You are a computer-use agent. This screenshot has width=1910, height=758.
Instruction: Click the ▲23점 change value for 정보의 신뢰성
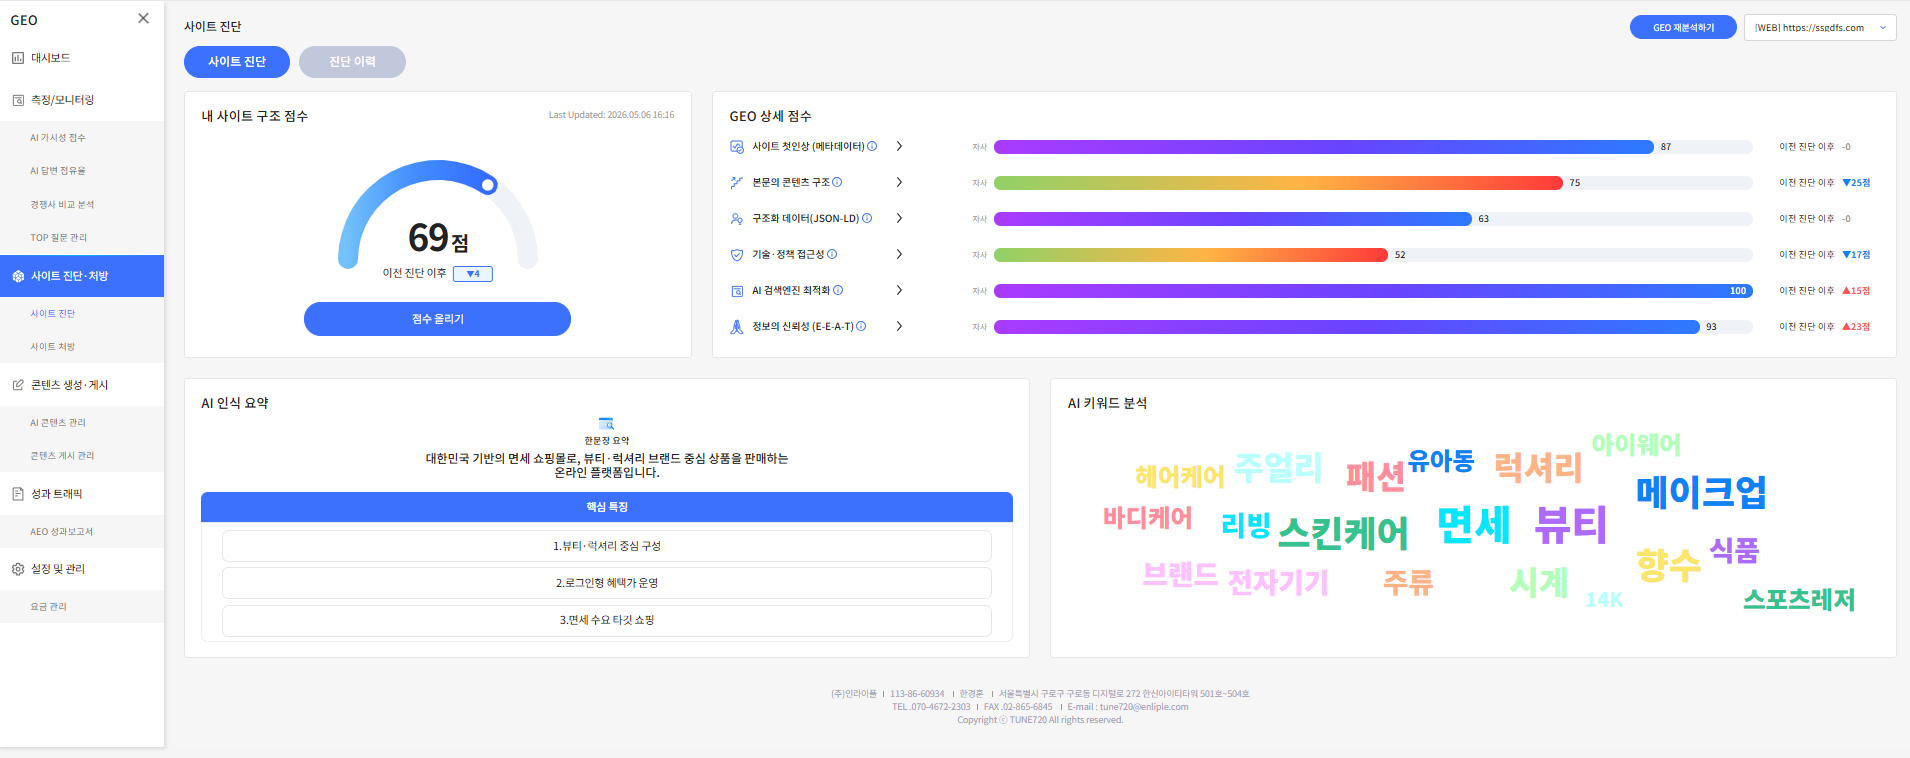click(1856, 327)
